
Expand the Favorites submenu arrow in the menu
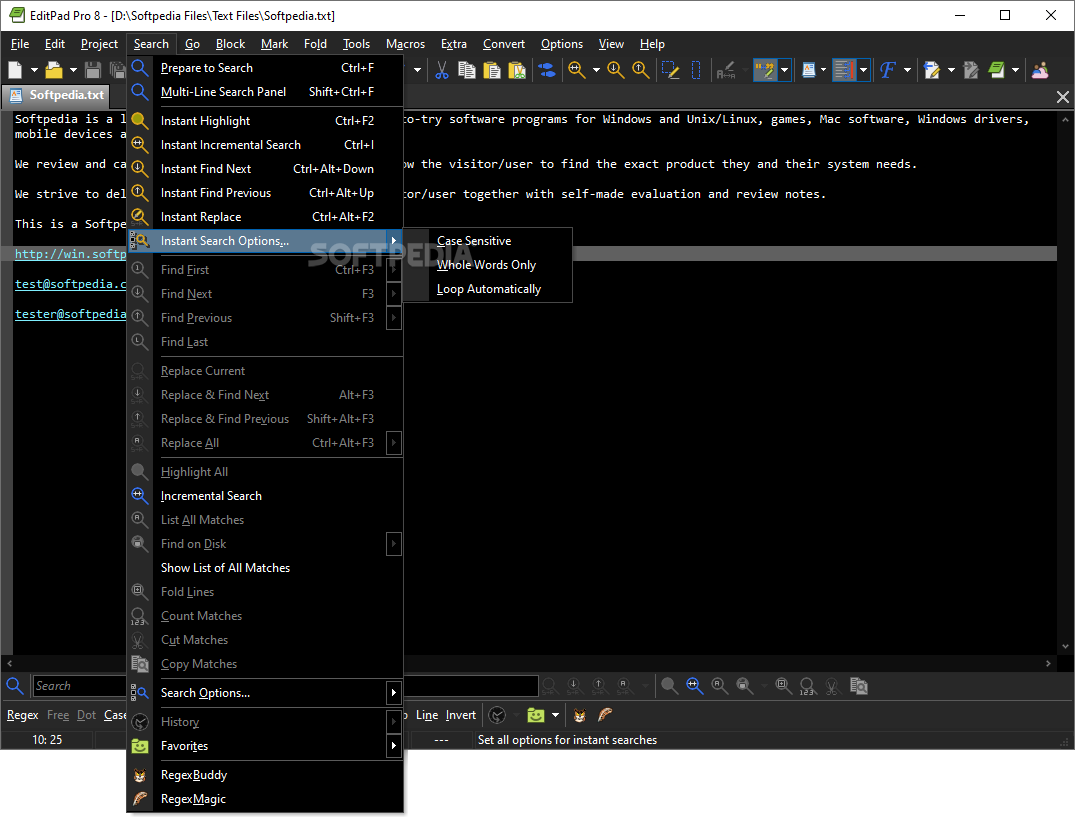394,746
